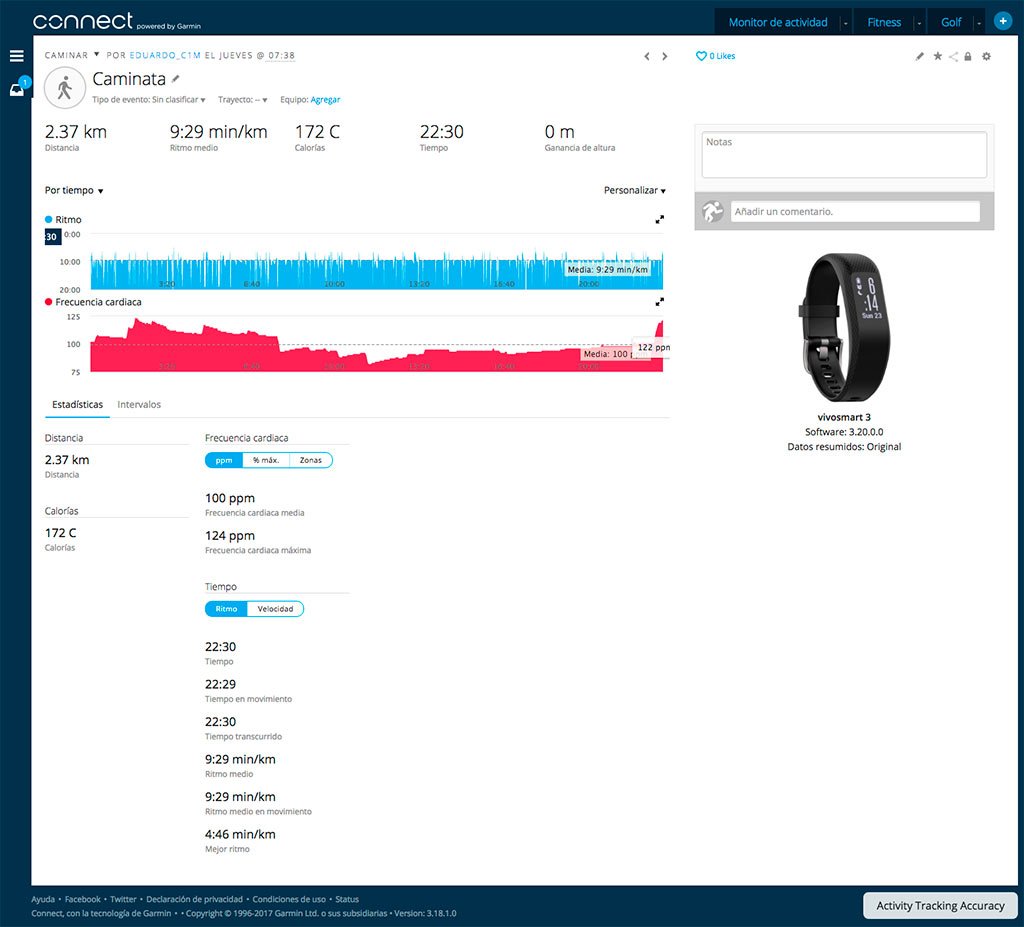Click the vivosmart 3 device image
The image size is (1024, 927).
(844, 327)
